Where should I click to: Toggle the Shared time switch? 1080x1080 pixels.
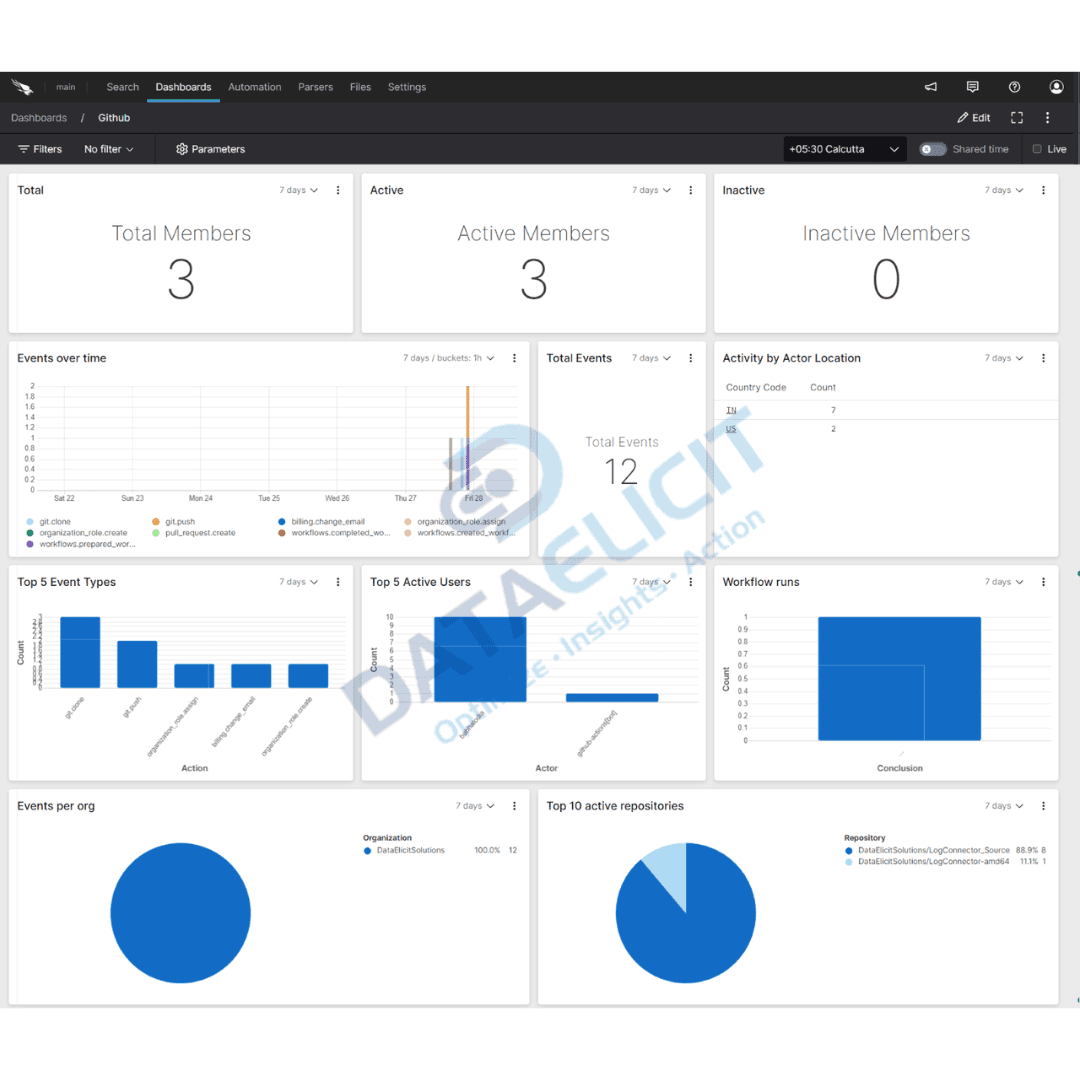coord(932,149)
